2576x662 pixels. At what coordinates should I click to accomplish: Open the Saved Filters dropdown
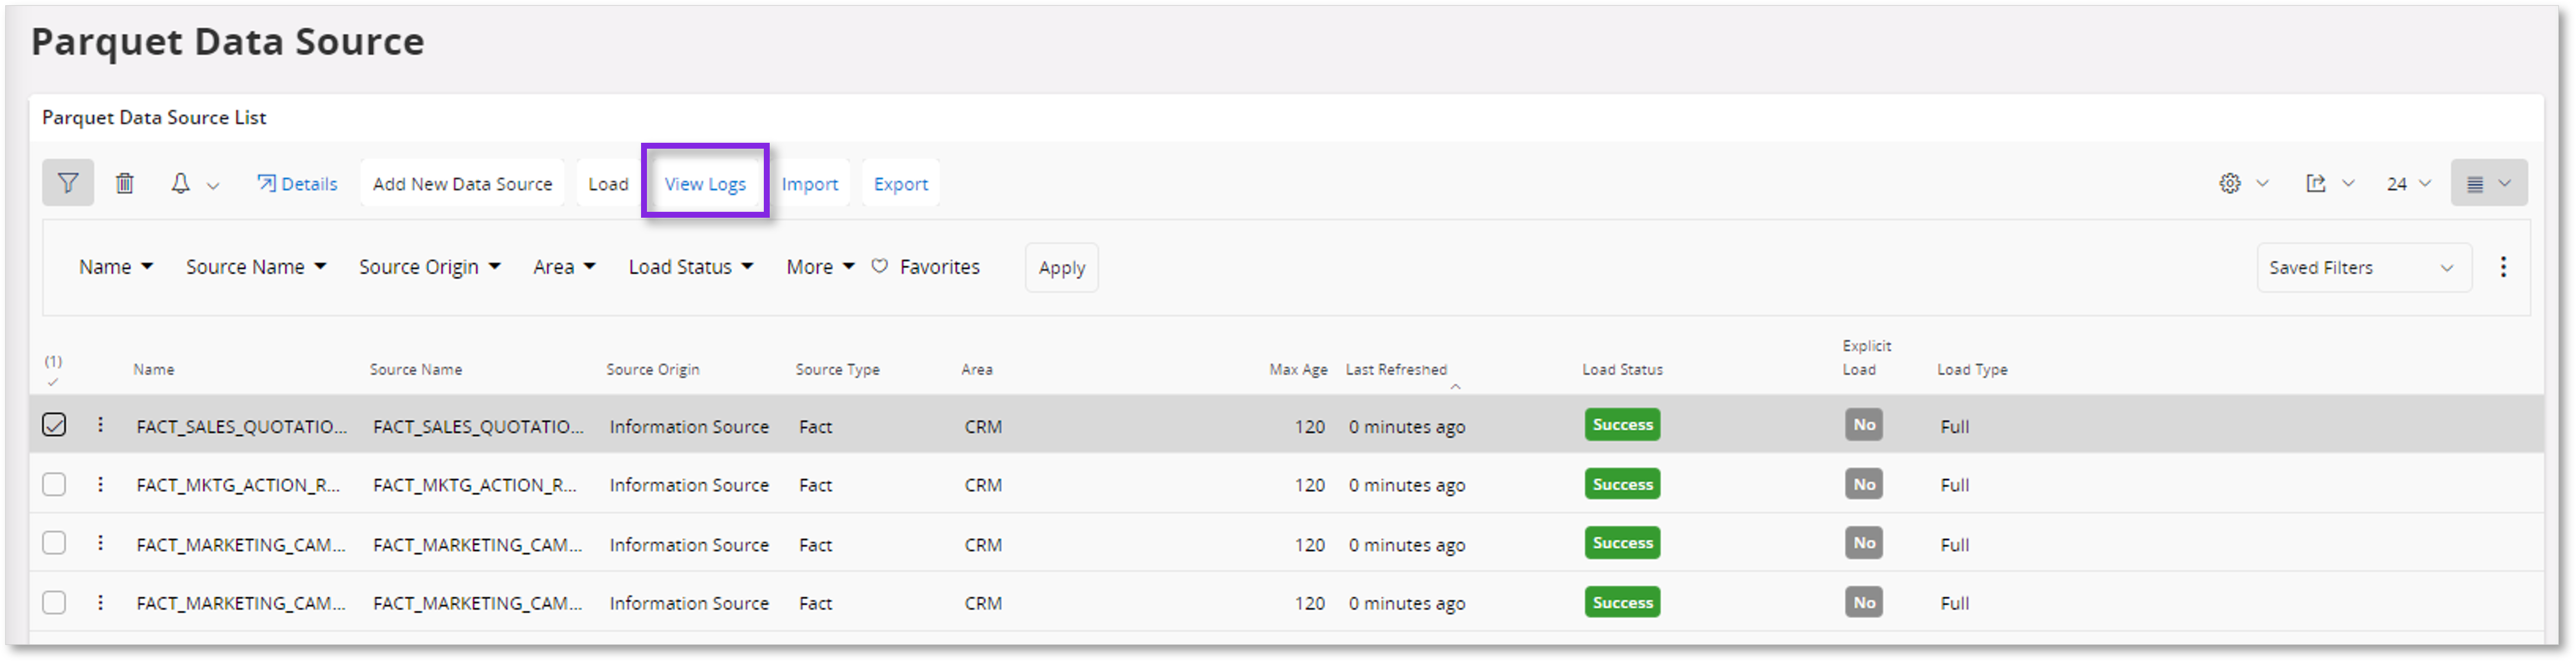[2363, 267]
